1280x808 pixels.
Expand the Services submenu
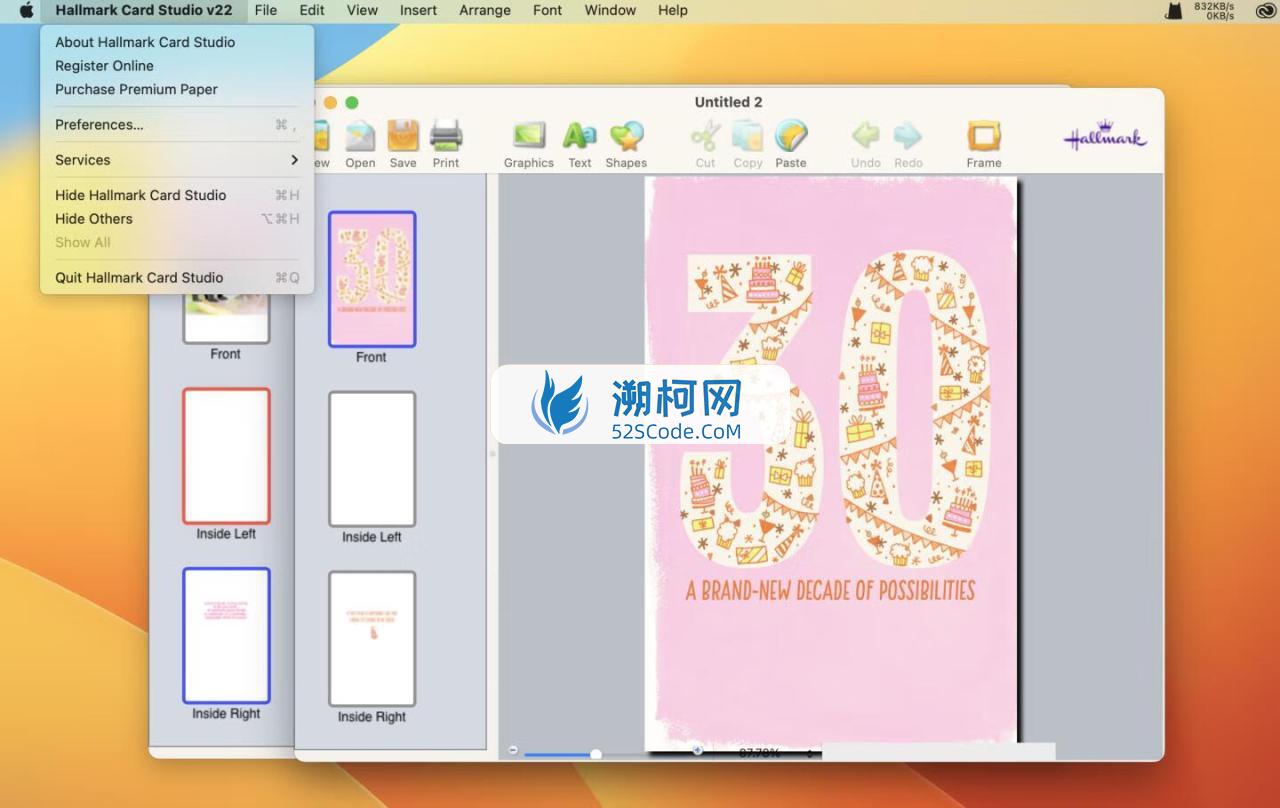(177, 160)
